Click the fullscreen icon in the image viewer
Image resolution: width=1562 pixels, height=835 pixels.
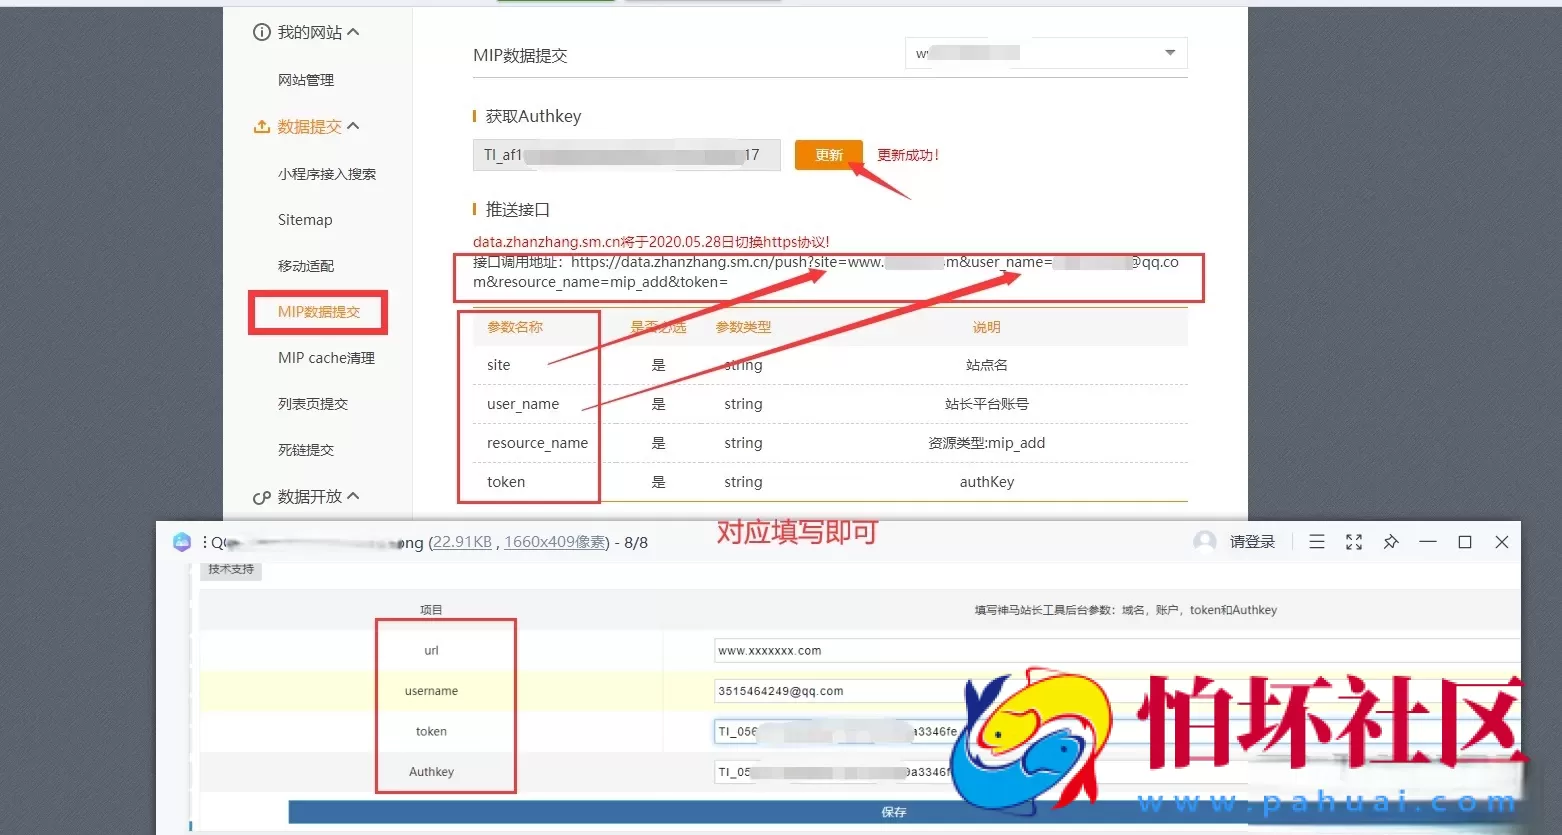click(x=1354, y=541)
